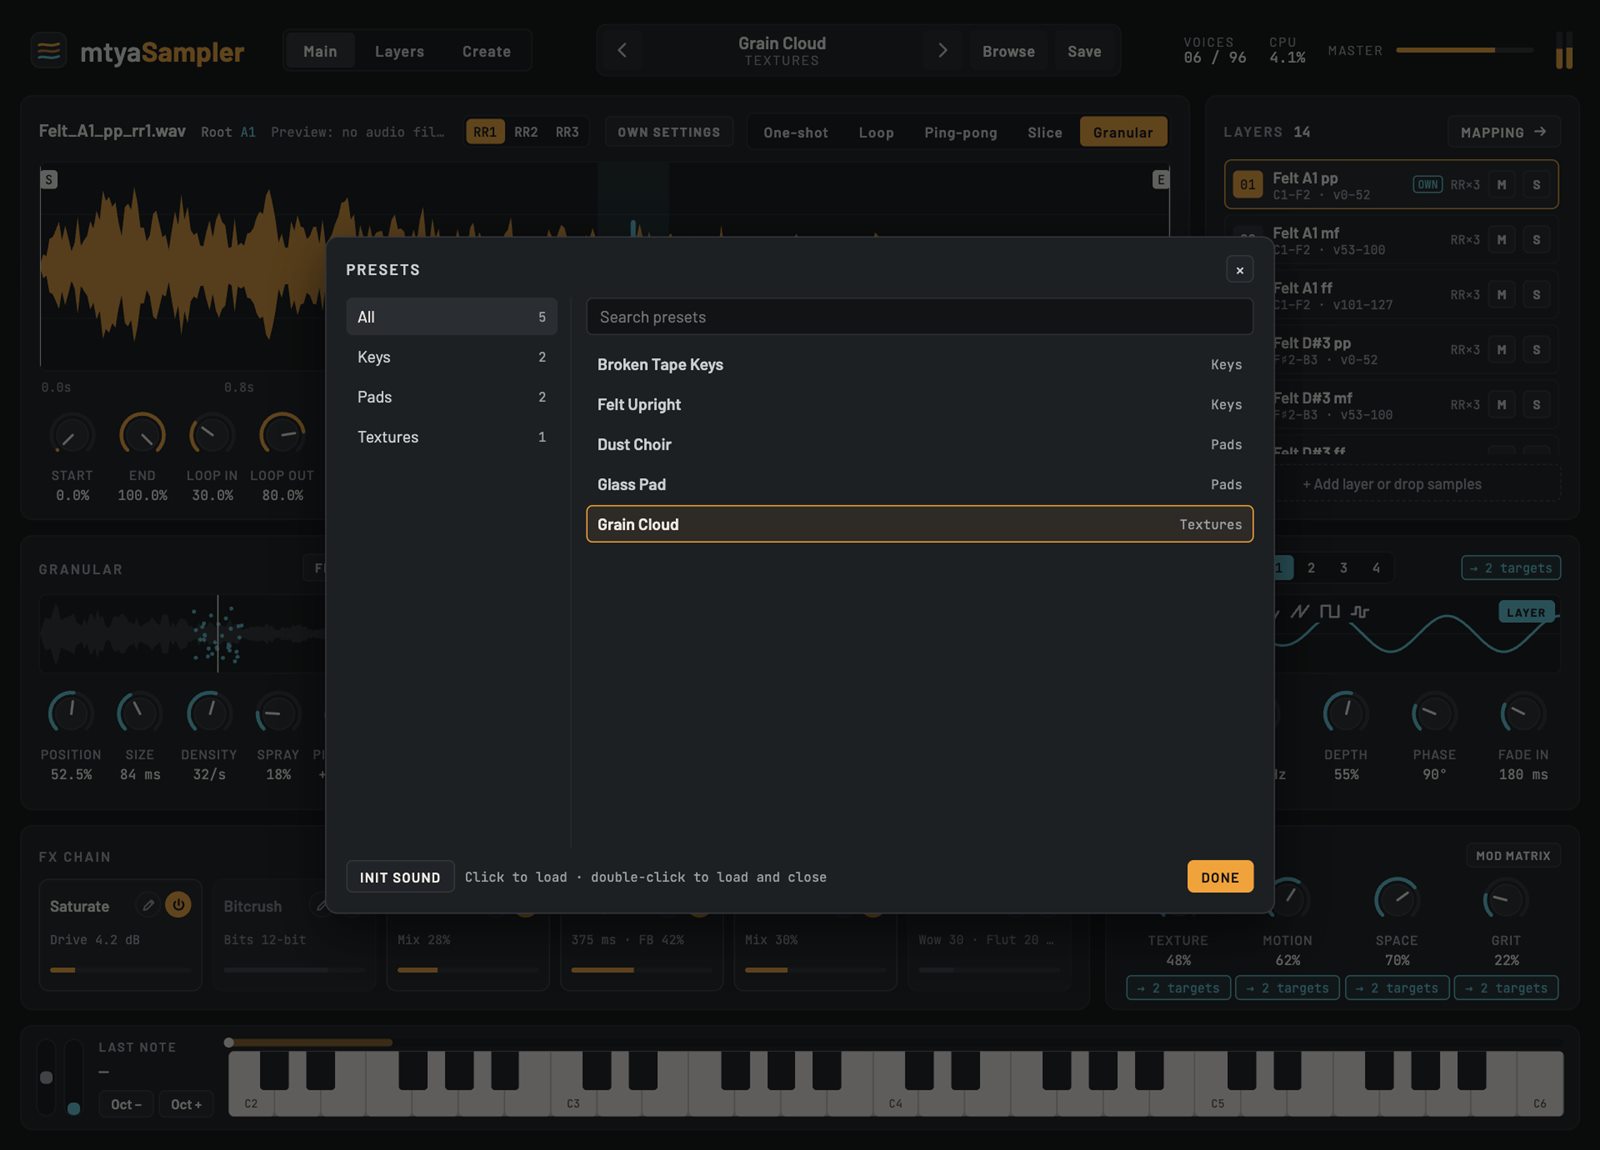Select the All presets category
Screen dimensions: 1600x1150
[452, 317]
